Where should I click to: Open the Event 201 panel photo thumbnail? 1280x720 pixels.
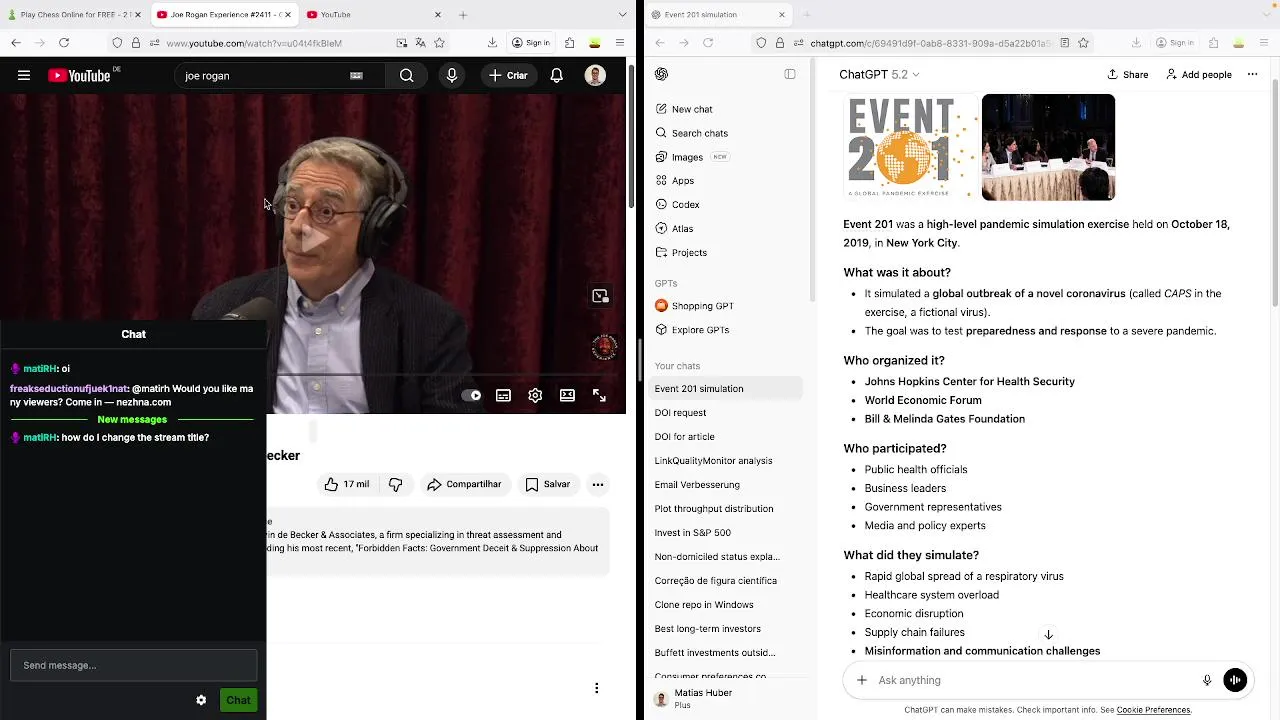pos(1048,147)
